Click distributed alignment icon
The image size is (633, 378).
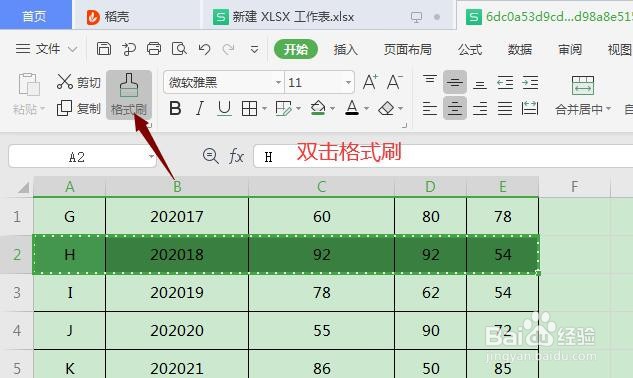530,109
